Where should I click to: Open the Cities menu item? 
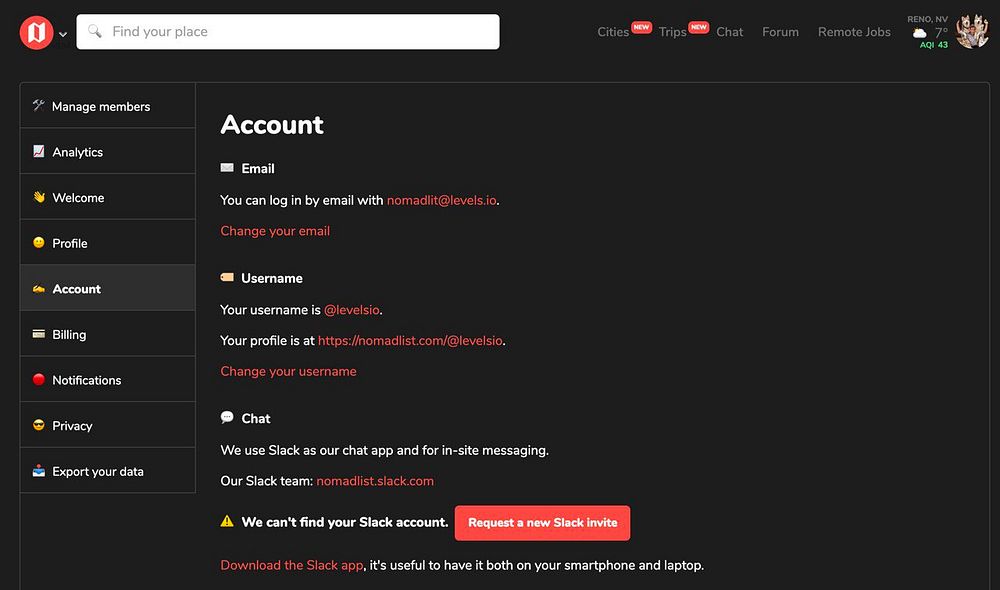(x=613, y=32)
